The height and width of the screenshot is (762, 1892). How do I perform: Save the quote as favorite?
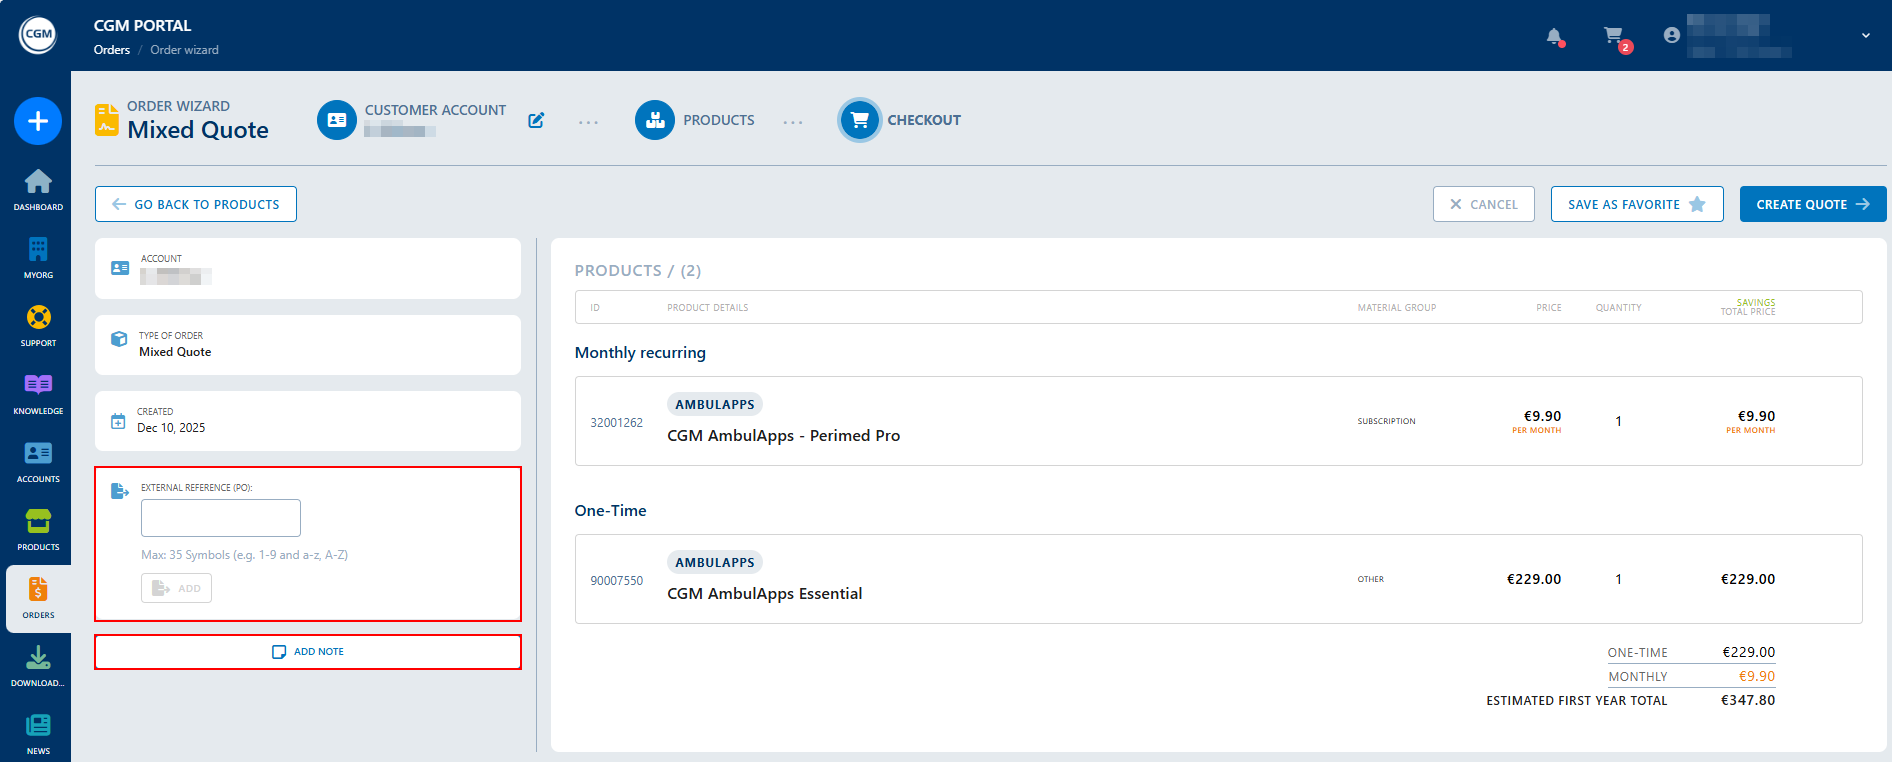pos(1636,204)
